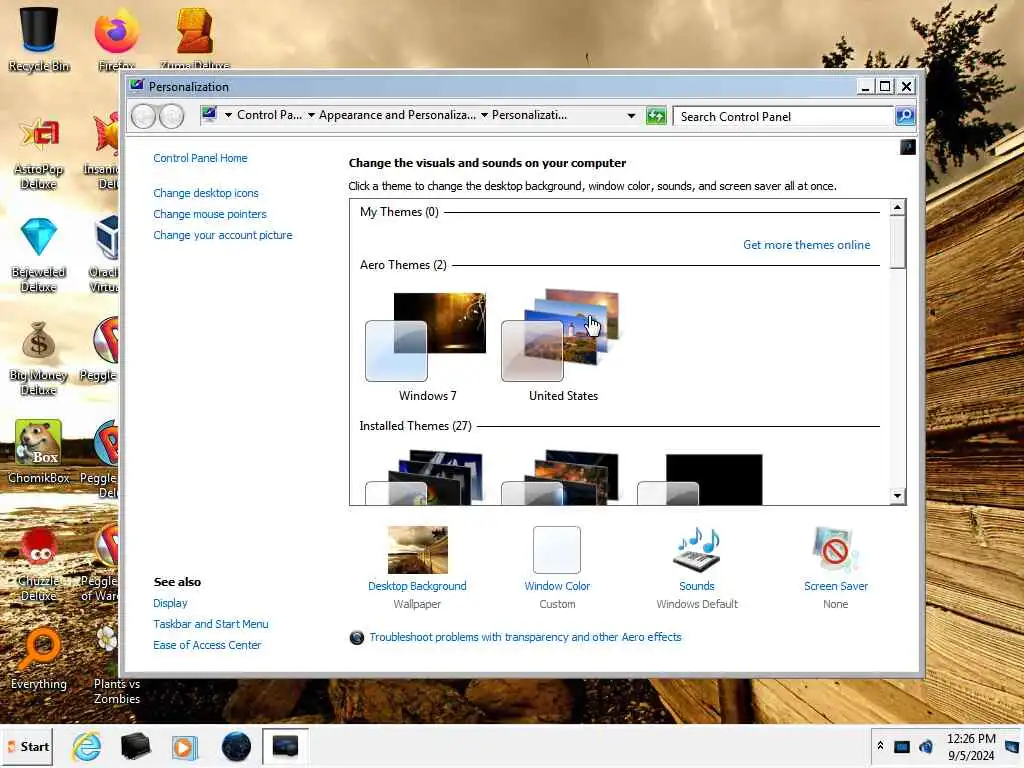Click Show desktop button at taskbar end
This screenshot has height=768, width=1024.
pos(1013,746)
